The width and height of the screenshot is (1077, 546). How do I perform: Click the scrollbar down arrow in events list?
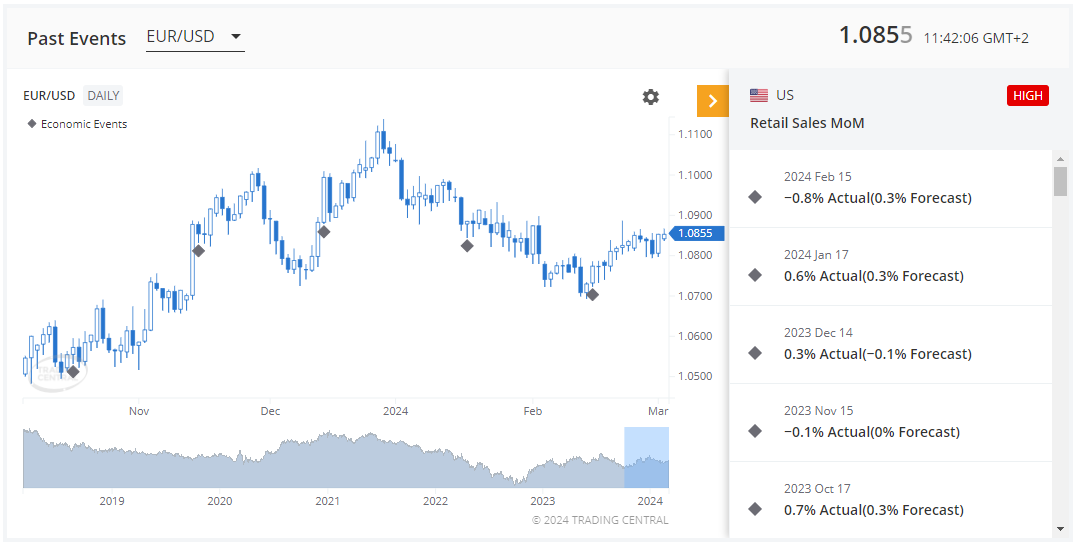click(x=1061, y=530)
